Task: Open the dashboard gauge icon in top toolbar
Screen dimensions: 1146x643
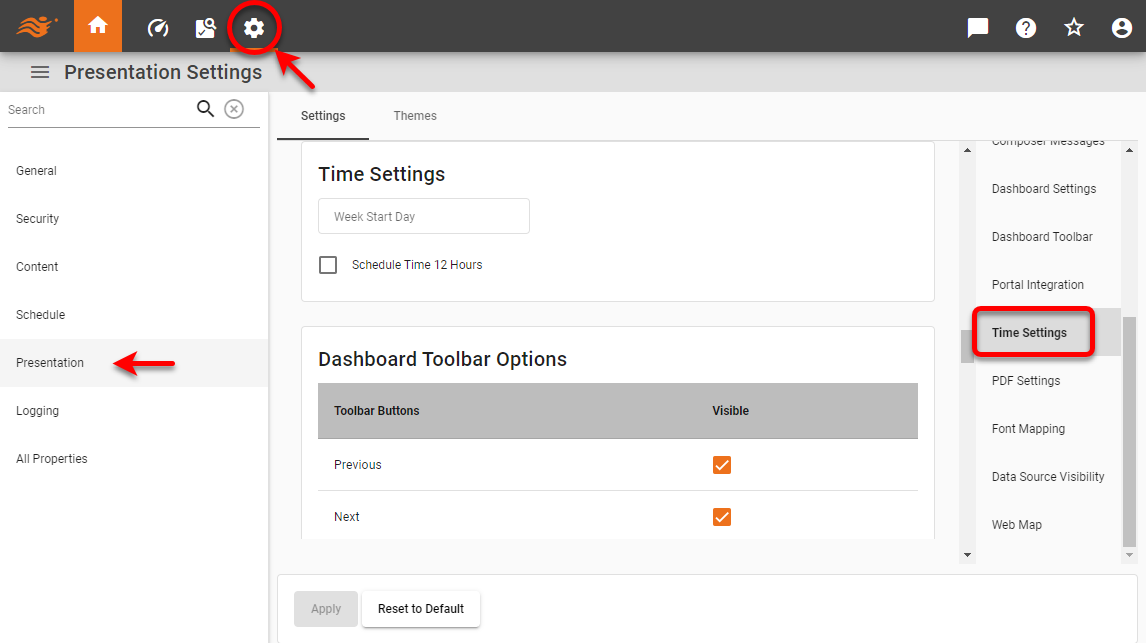Action: [x=157, y=27]
